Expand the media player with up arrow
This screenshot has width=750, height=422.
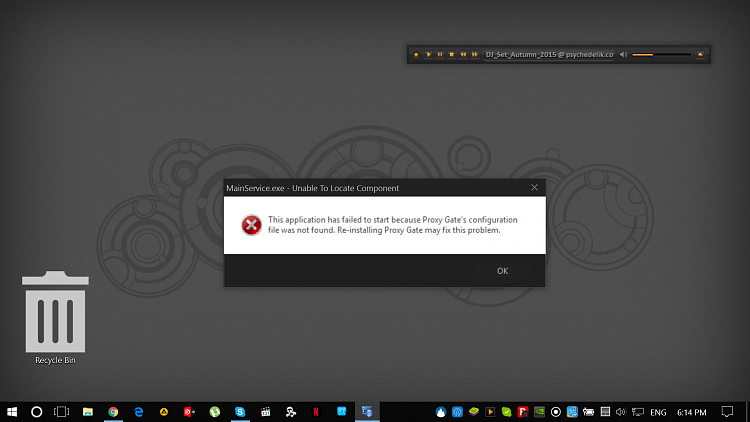coord(700,55)
